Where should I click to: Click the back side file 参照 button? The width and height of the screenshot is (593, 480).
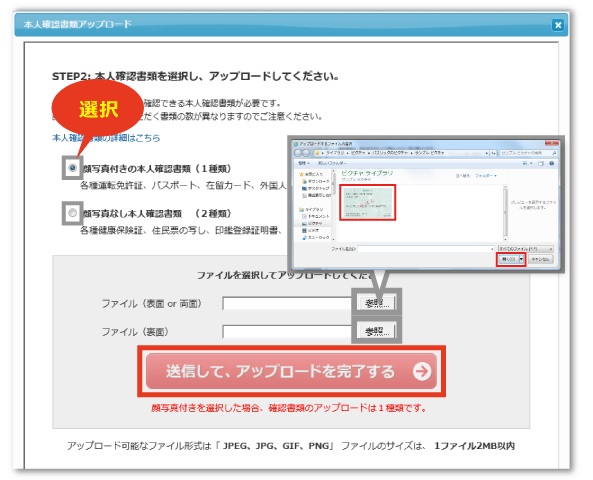[377, 331]
